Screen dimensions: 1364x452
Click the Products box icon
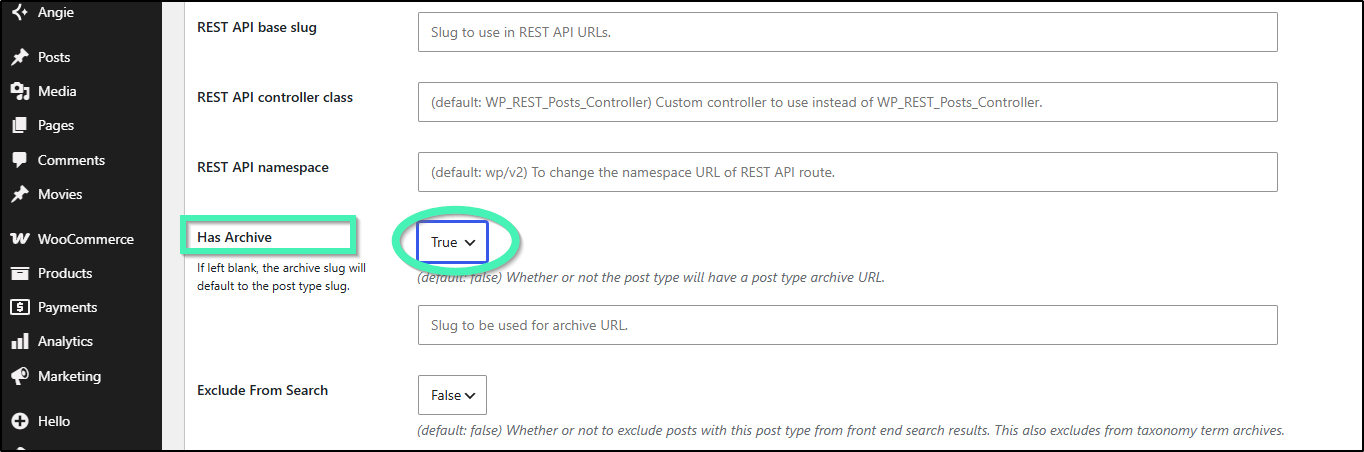point(19,273)
